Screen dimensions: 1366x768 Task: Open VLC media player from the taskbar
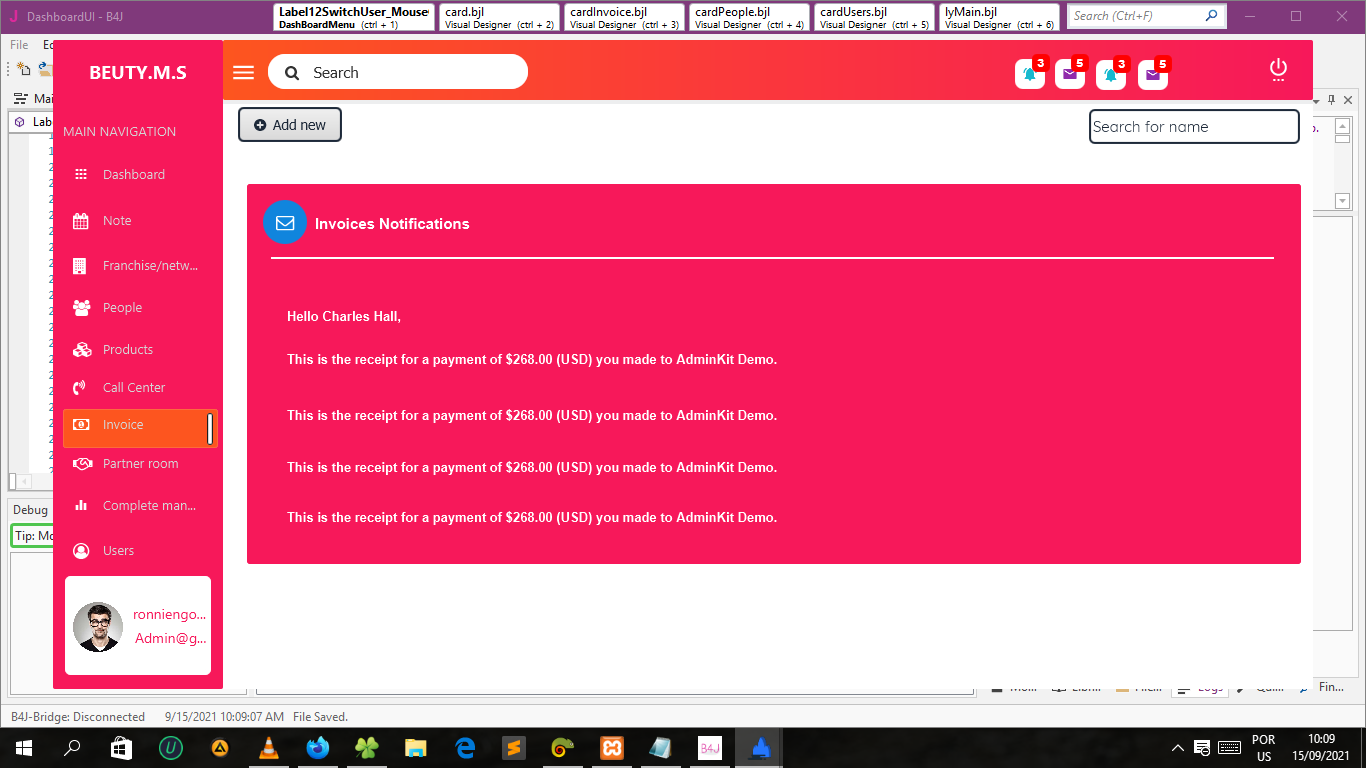click(x=267, y=748)
